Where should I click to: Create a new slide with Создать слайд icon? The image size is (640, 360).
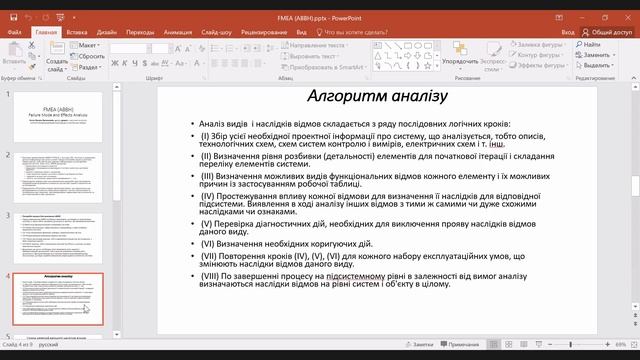tap(57, 57)
